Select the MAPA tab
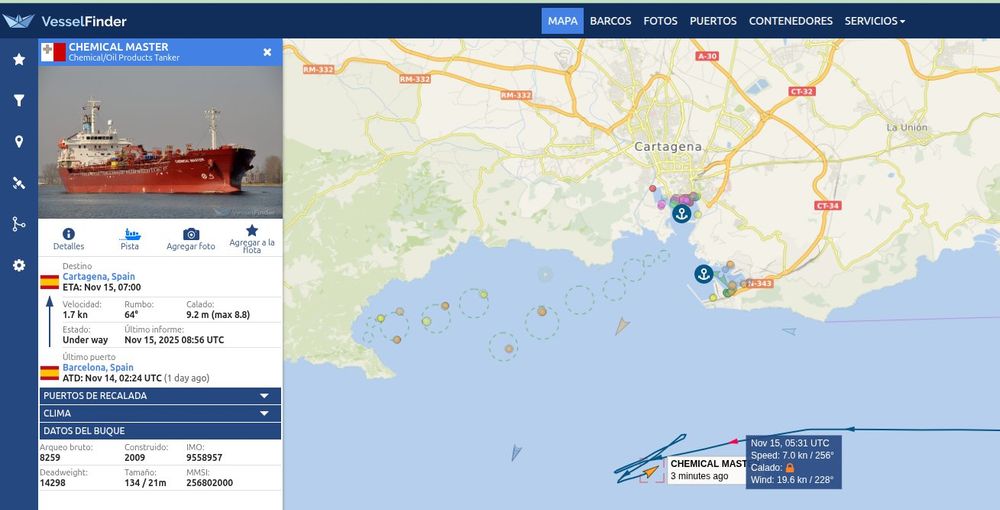This screenshot has height=510, width=1000. pos(562,21)
